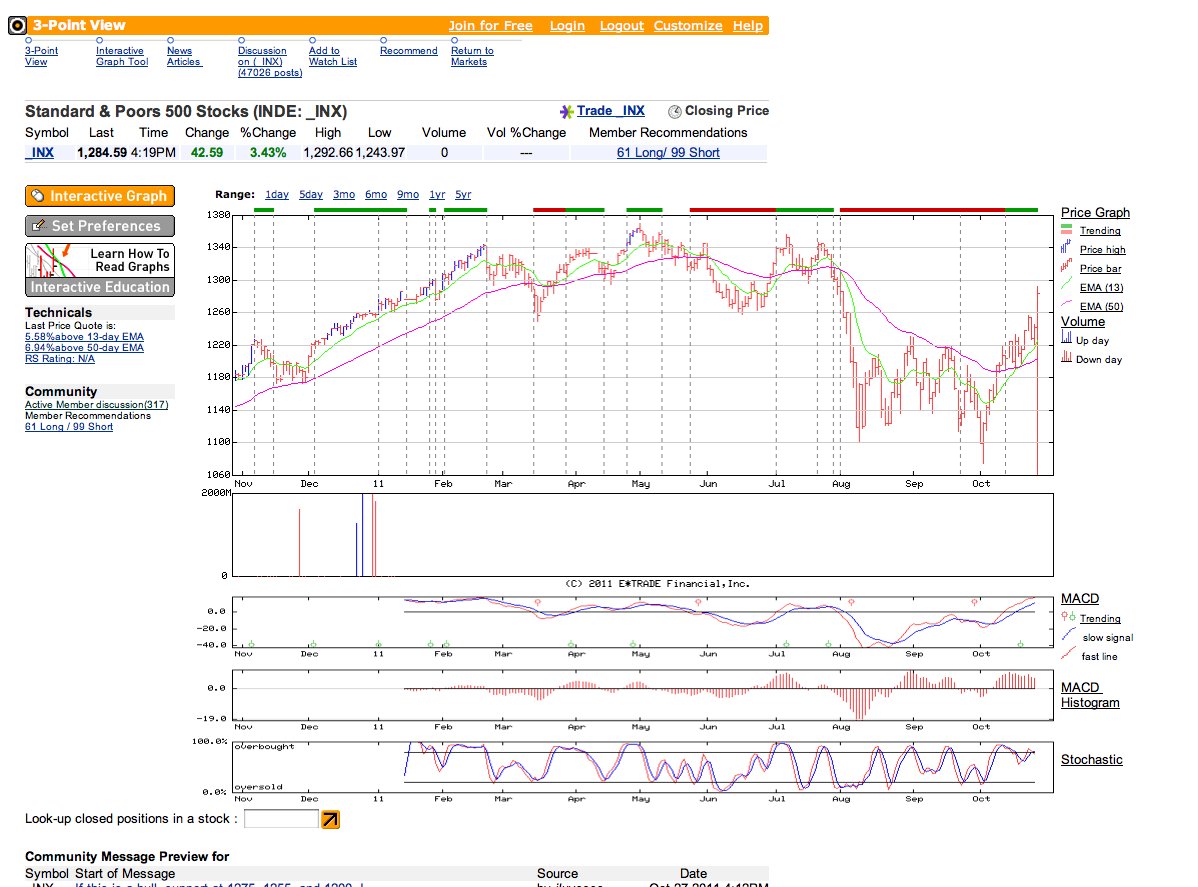Click the 3-Point View logo icon
Screen dimensions: 1198x887
click(17, 25)
